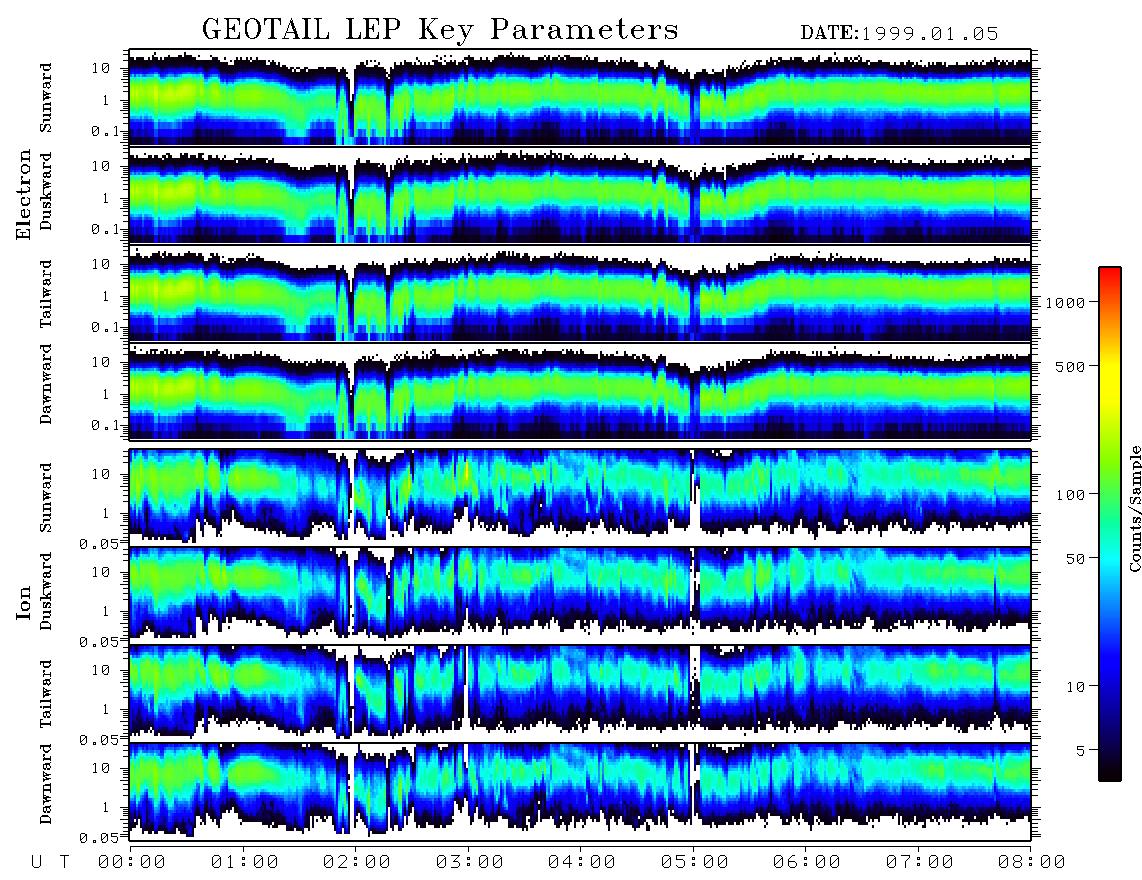Click inside the Ion Duskward spectrogram panel
Screen dimensions: 1142x880
coord(580,595)
